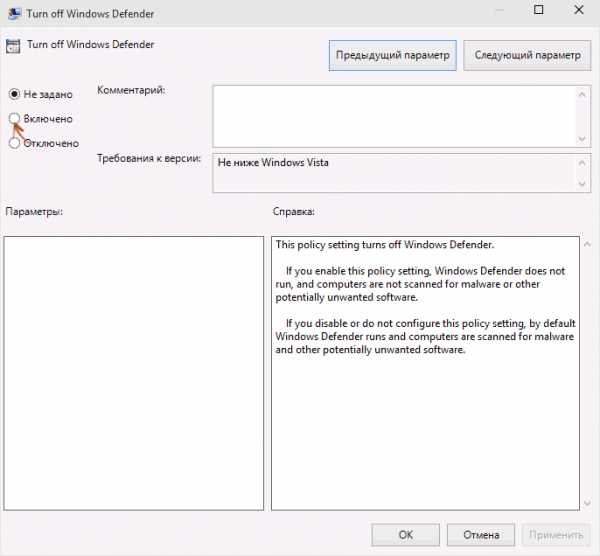
Task: Open 'Следующий параметр'
Action: tap(527, 55)
